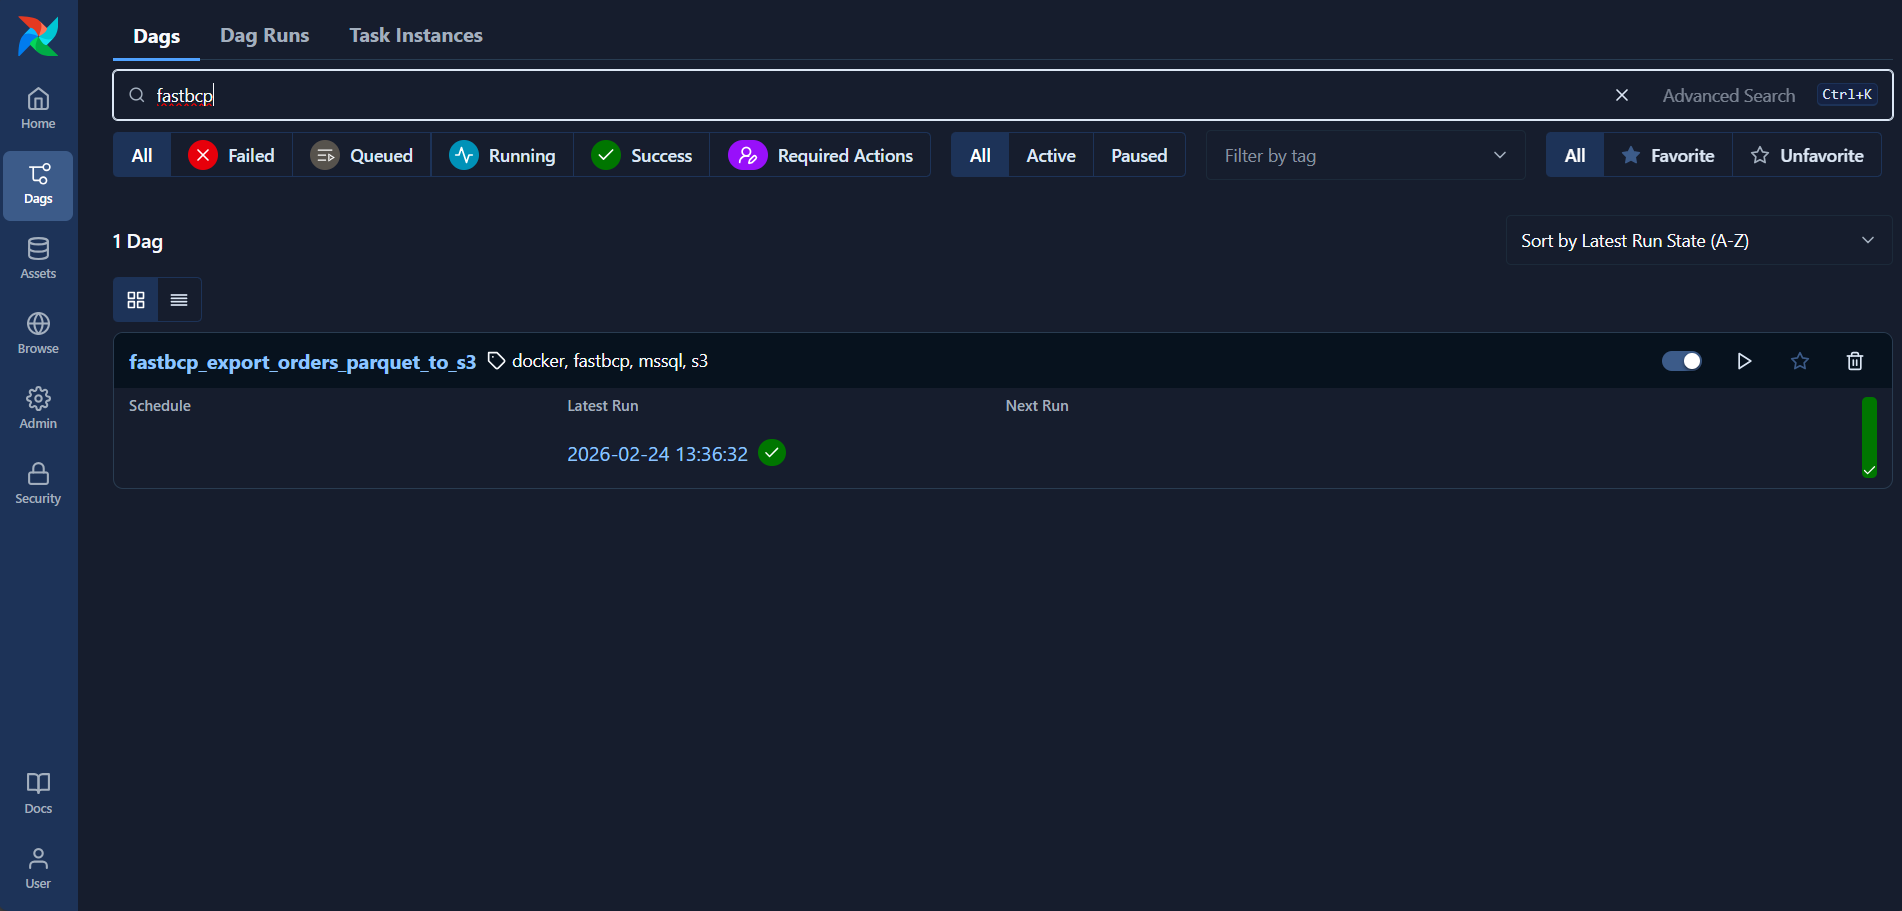Click the Security lock icon
The width and height of the screenshot is (1902, 911).
pyautogui.click(x=38, y=482)
